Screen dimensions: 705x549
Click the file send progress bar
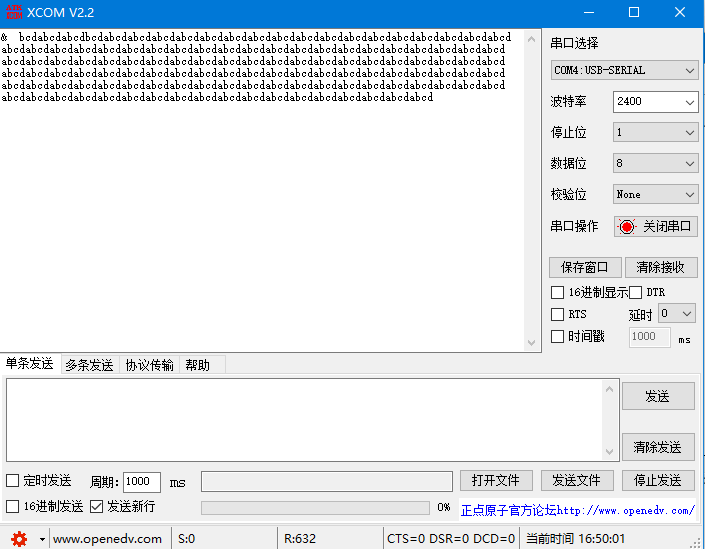[x=315, y=508]
